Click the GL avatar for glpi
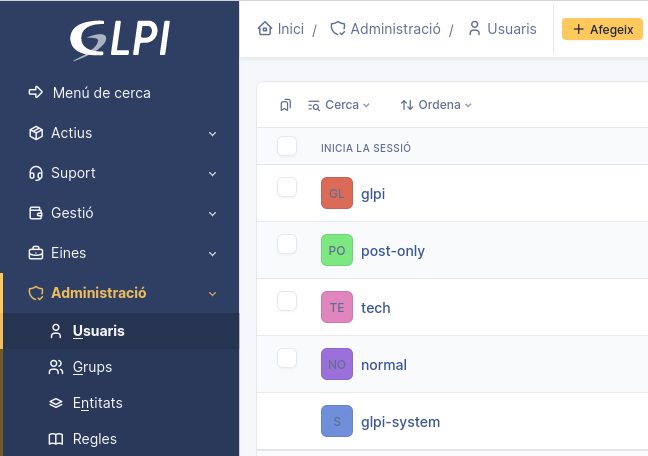648x456 pixels. [x=337, y=193]
